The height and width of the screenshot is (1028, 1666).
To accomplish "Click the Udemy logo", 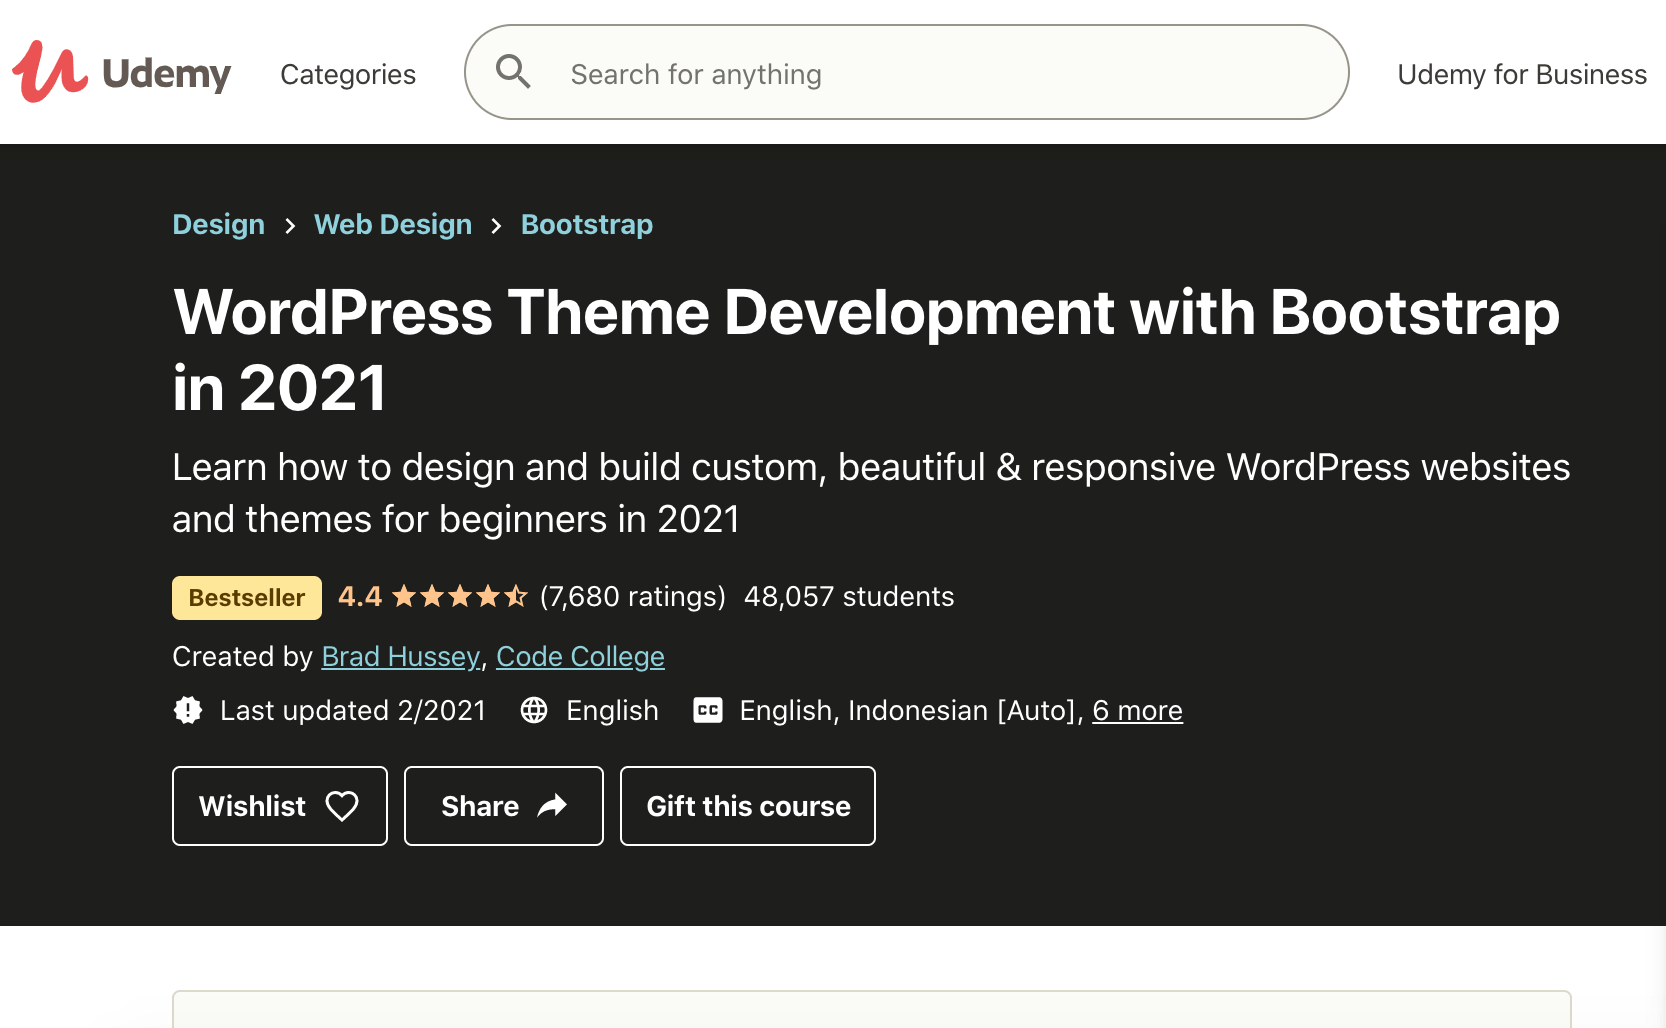I will coord(121,73).
